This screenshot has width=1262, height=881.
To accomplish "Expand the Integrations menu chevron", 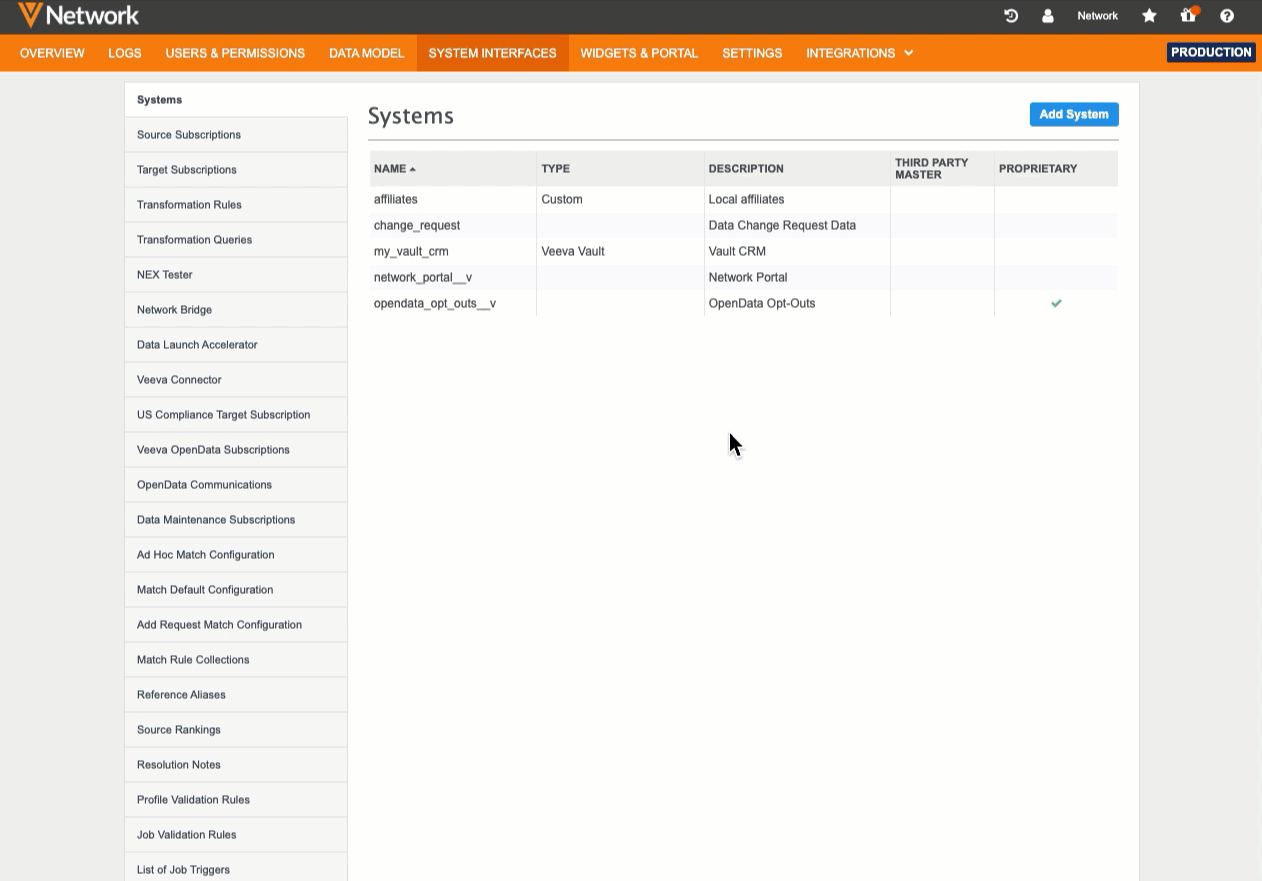I will 909,53.
